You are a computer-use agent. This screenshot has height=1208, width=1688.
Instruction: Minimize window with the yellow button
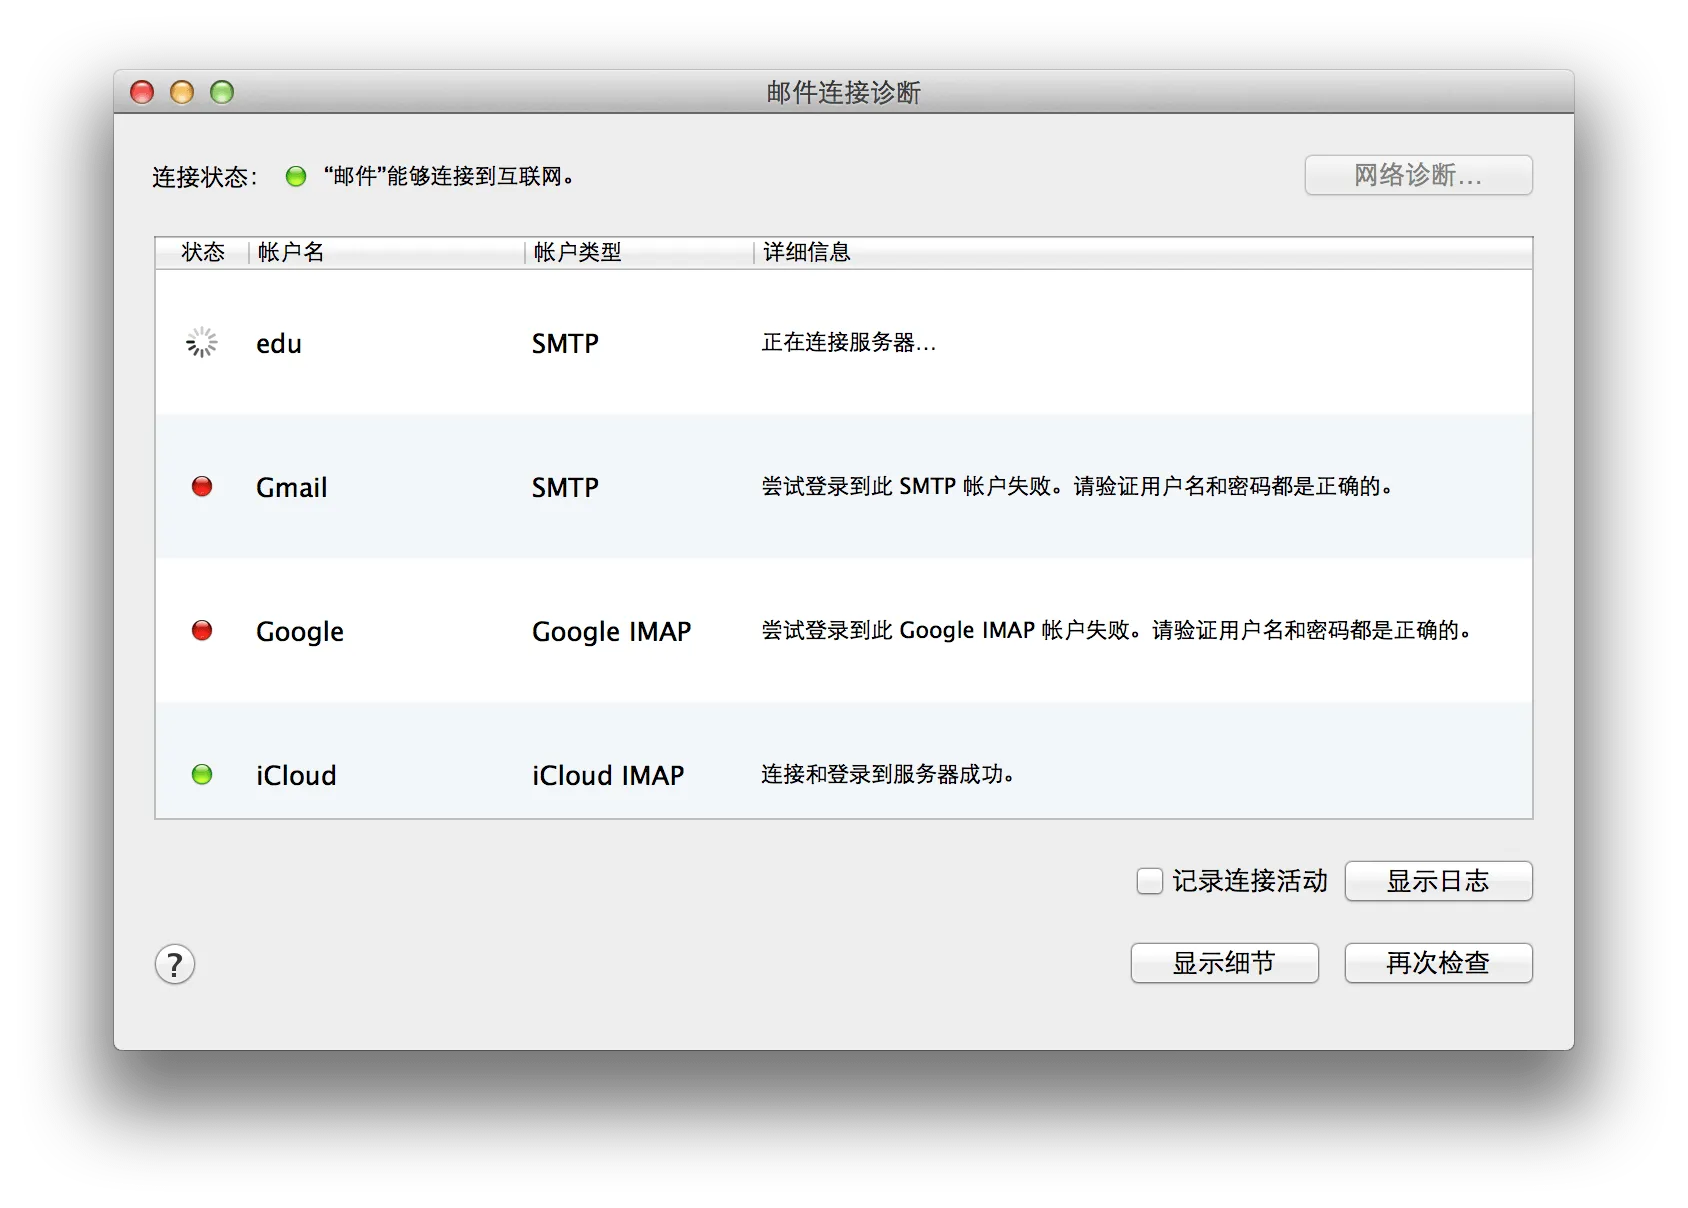(x=182, y=92)
